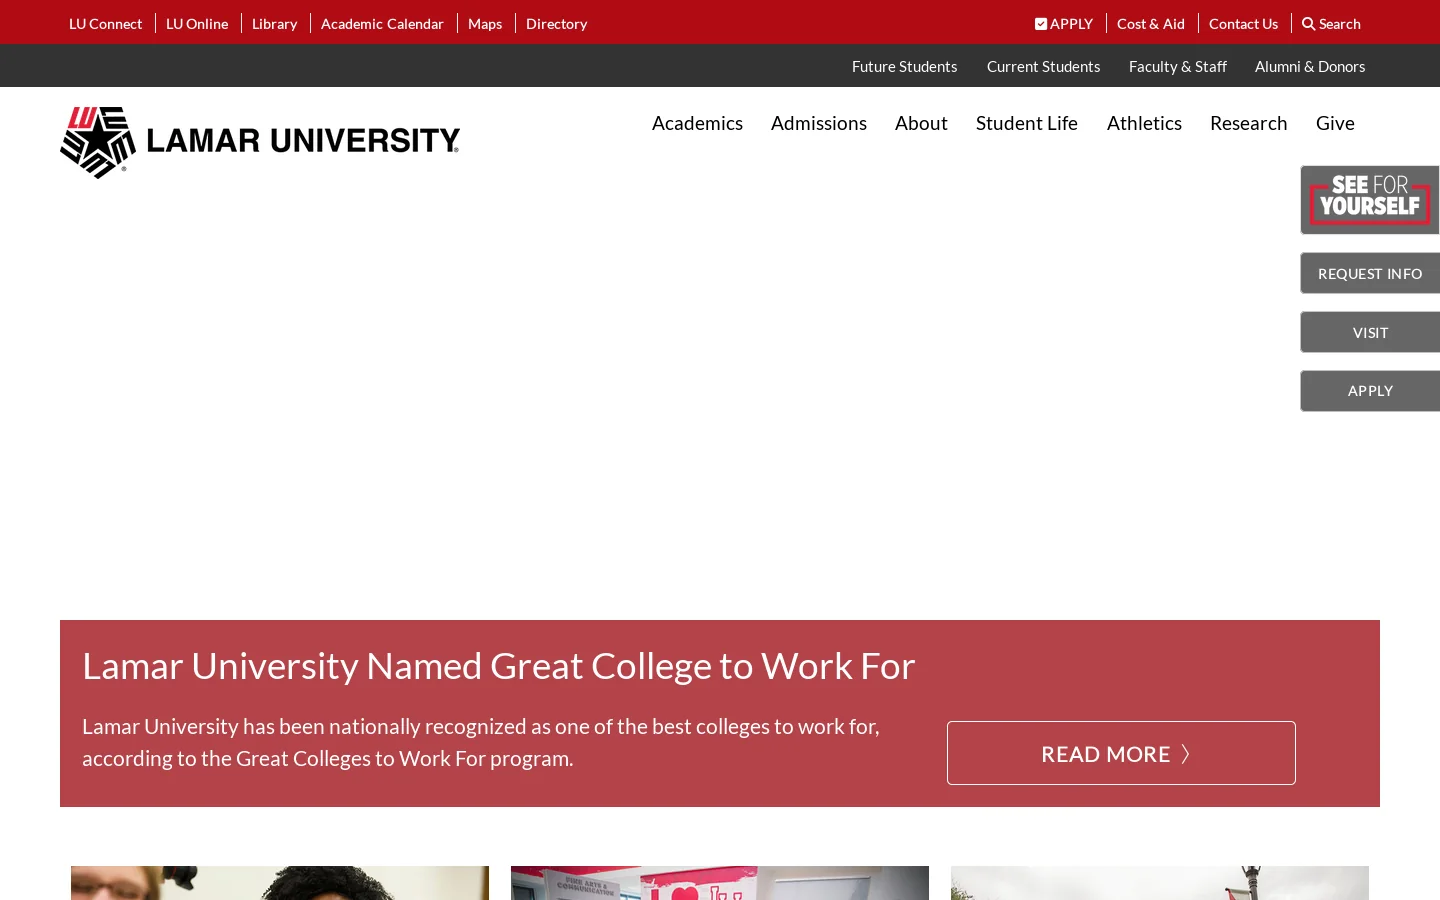View the Academic Calendar

[x=382, y=24]
